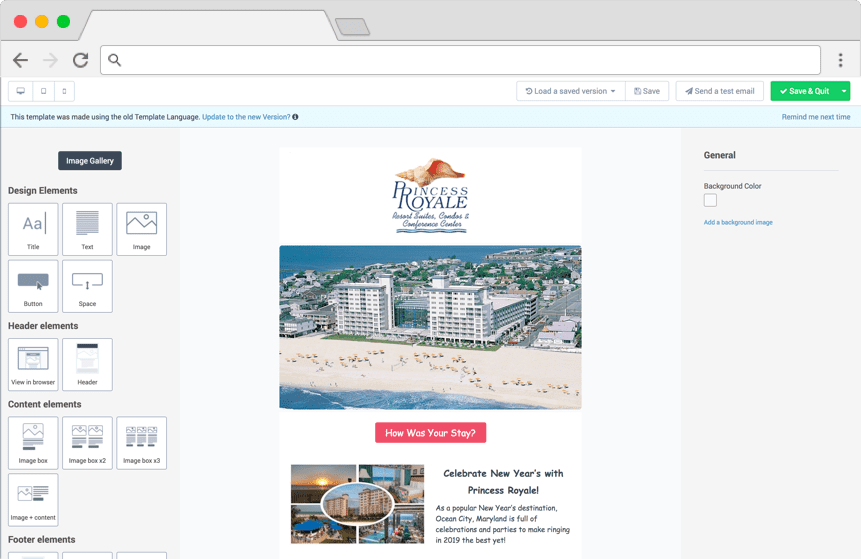Open Load a saved version dropdown
861x559 pixels.
571,91
